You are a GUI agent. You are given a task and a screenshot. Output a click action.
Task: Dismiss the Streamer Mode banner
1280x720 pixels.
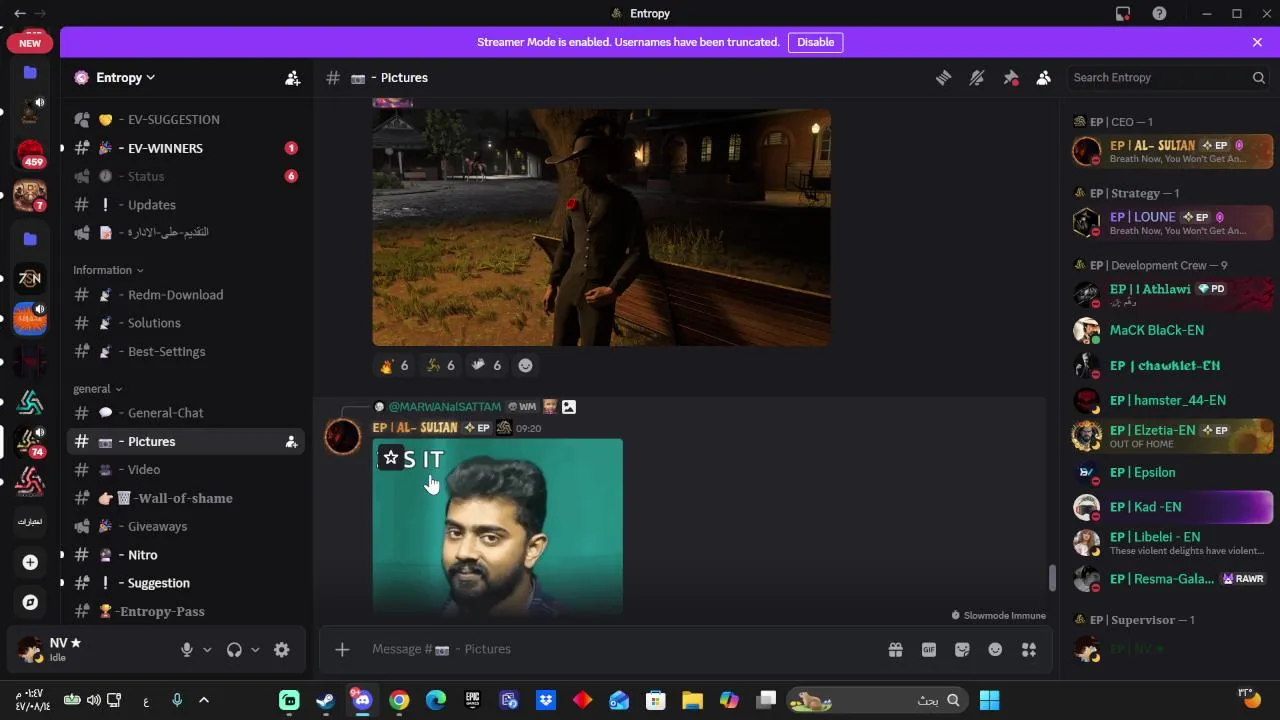[1257, 42]
